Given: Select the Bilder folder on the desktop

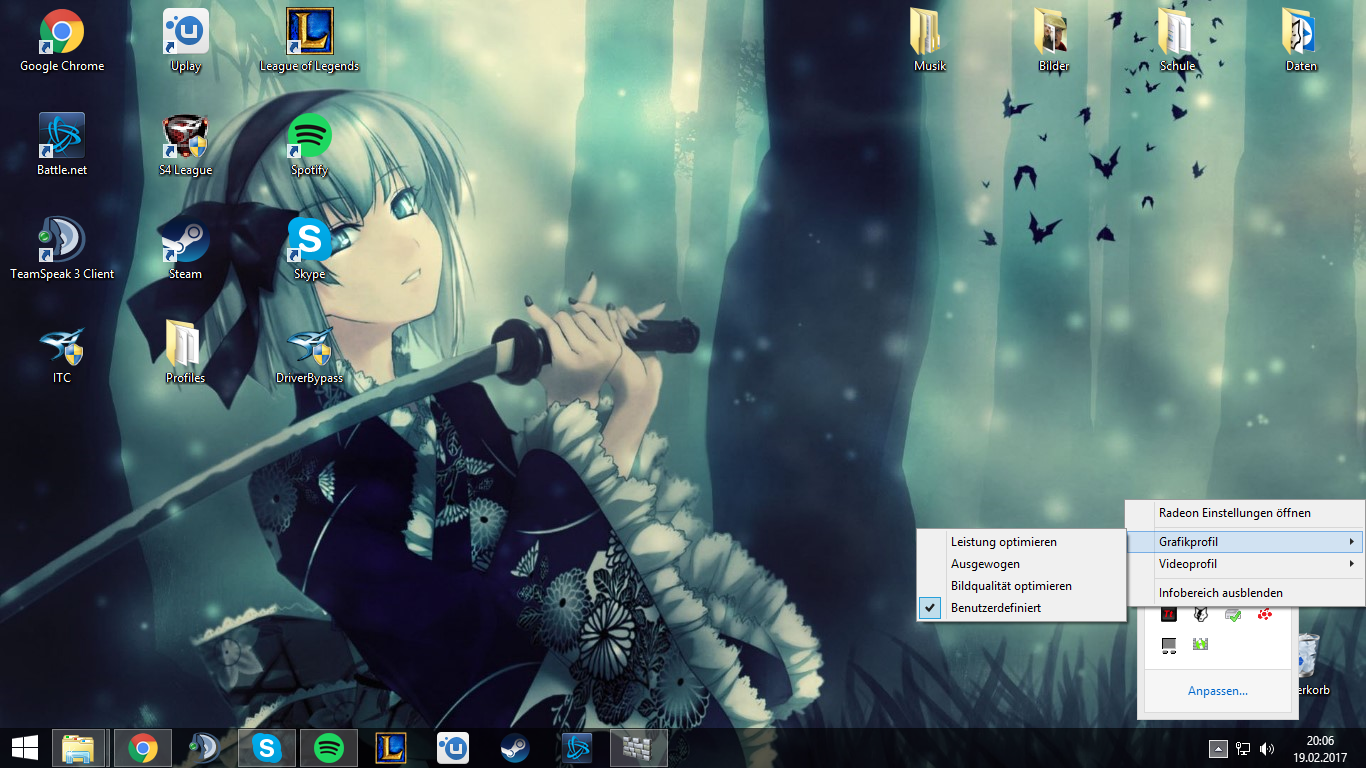Looking at the screenshot, I should click(x=1054, y=40).
